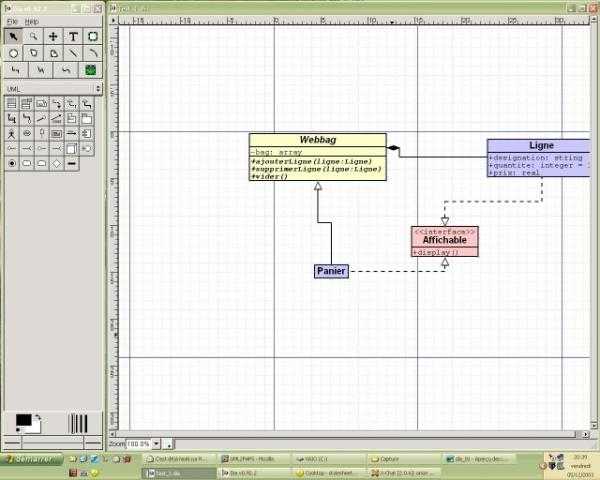Pick the UML Message arrow shape
Screen dimensions: 600x480
click(x=72, y=134)
